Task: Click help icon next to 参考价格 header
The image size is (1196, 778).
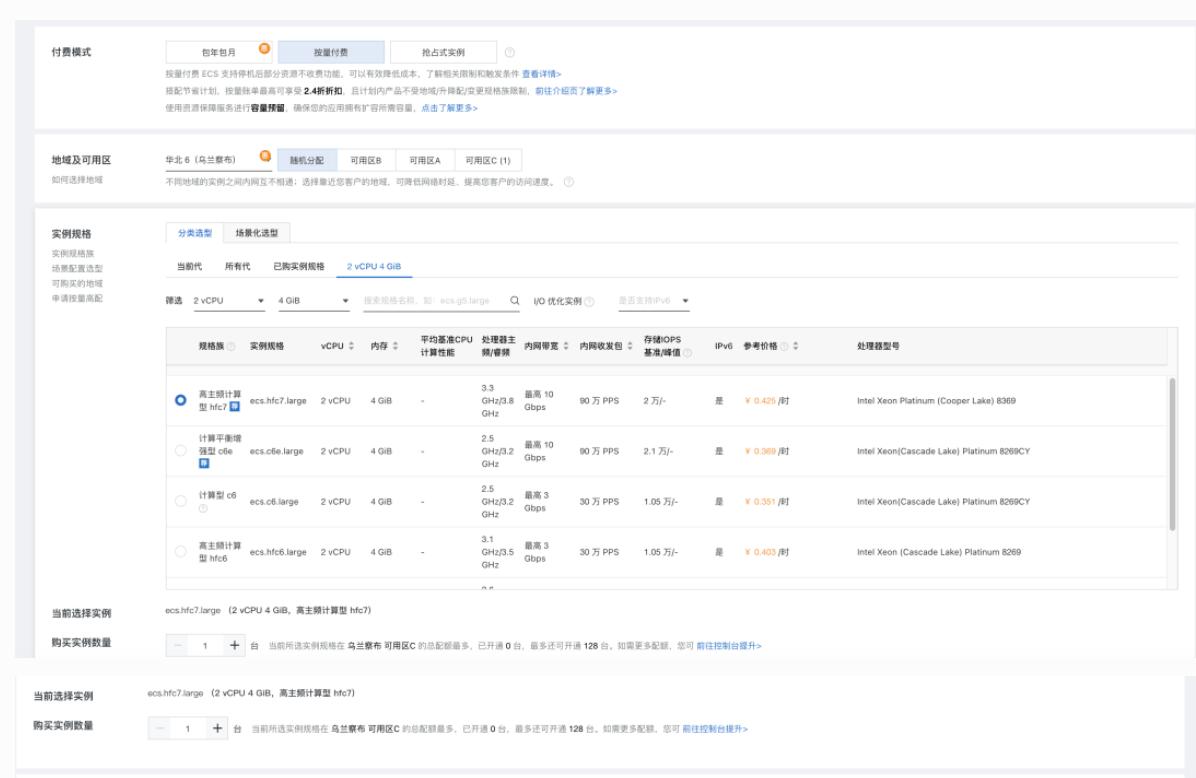Action: point(784,346)
